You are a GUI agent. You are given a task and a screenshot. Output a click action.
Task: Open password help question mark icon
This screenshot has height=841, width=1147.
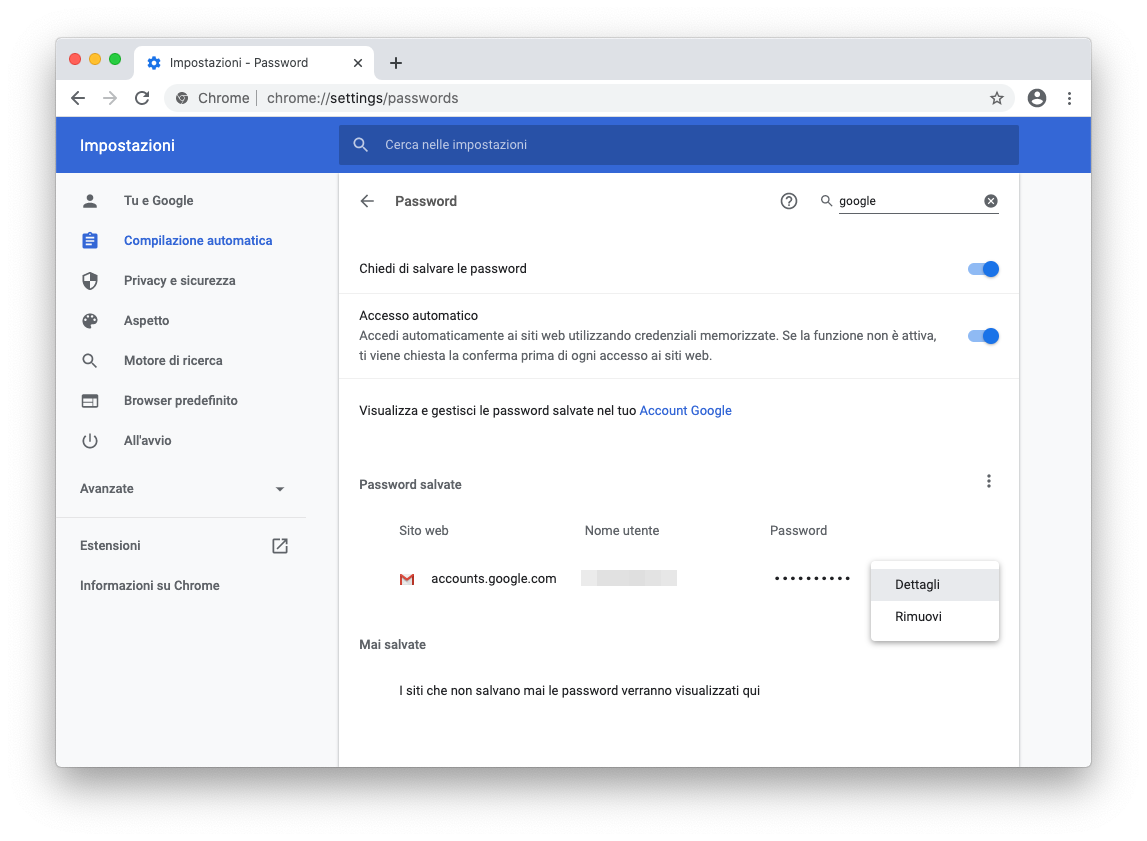789,201
